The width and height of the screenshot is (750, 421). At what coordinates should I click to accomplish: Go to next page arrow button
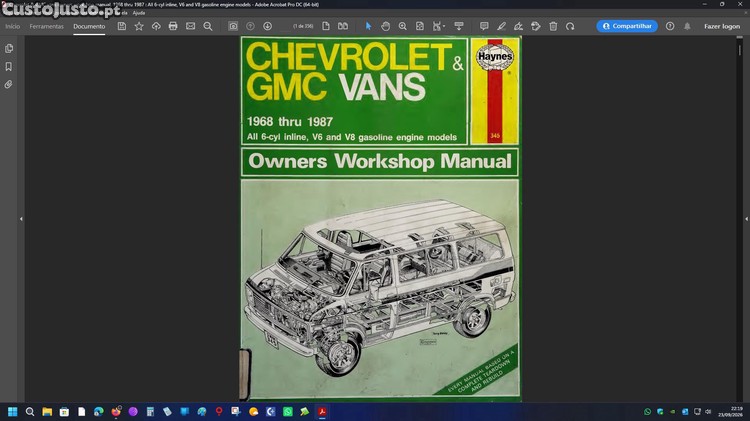pos(267,26)
